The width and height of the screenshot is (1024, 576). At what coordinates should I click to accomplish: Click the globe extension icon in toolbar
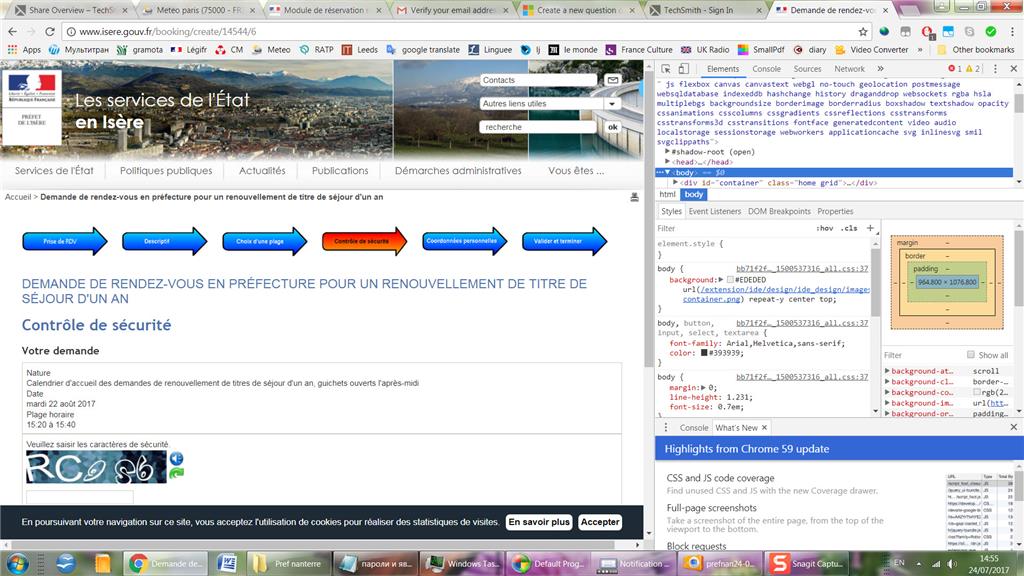point(884,31)
